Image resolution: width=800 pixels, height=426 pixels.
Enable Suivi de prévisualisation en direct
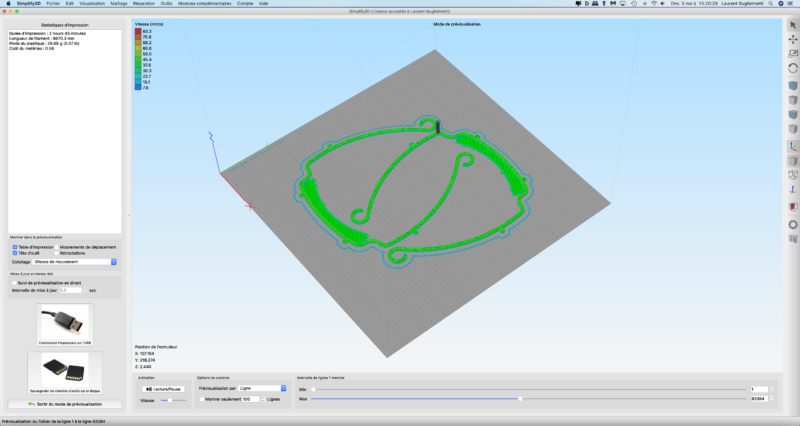pyautogui.click(x=15, y=283)
